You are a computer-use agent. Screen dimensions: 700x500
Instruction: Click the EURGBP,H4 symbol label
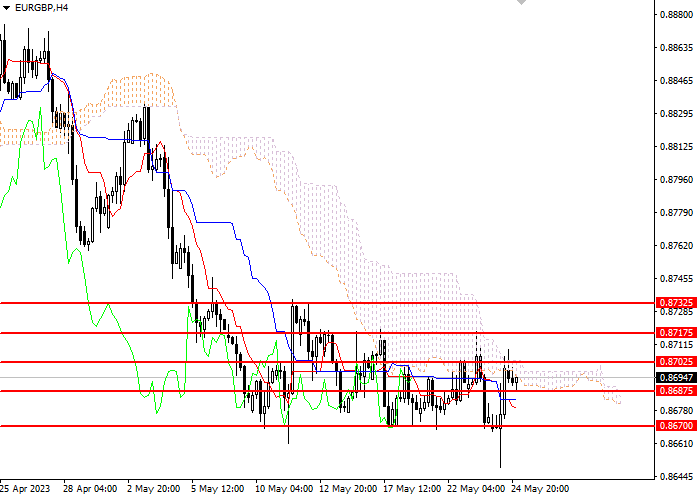tap(42, 8)
